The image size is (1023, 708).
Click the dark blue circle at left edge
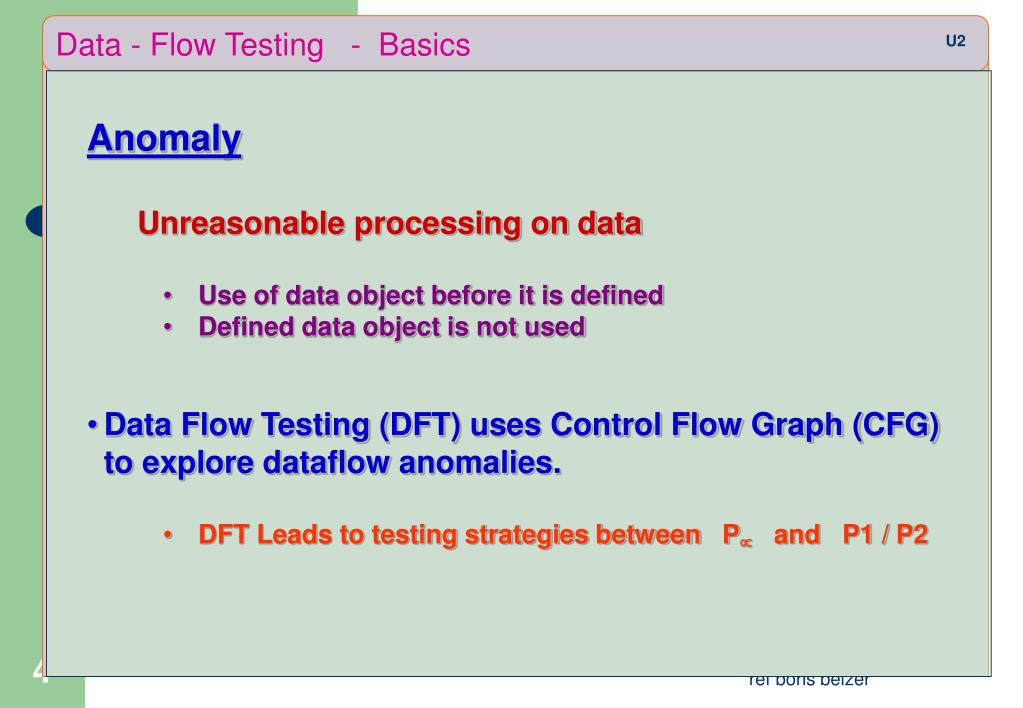[x=36, y=222]
